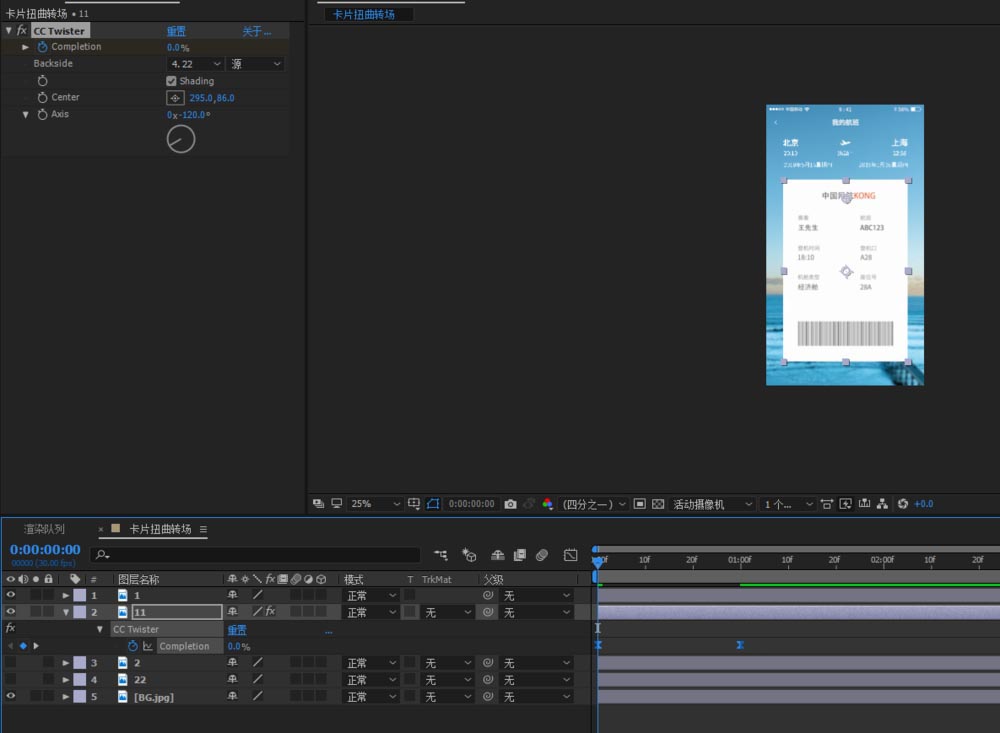The width and height of the screenshot is (1000, 733).
Task: Enable the Shading checkbox
Action: 171,81
